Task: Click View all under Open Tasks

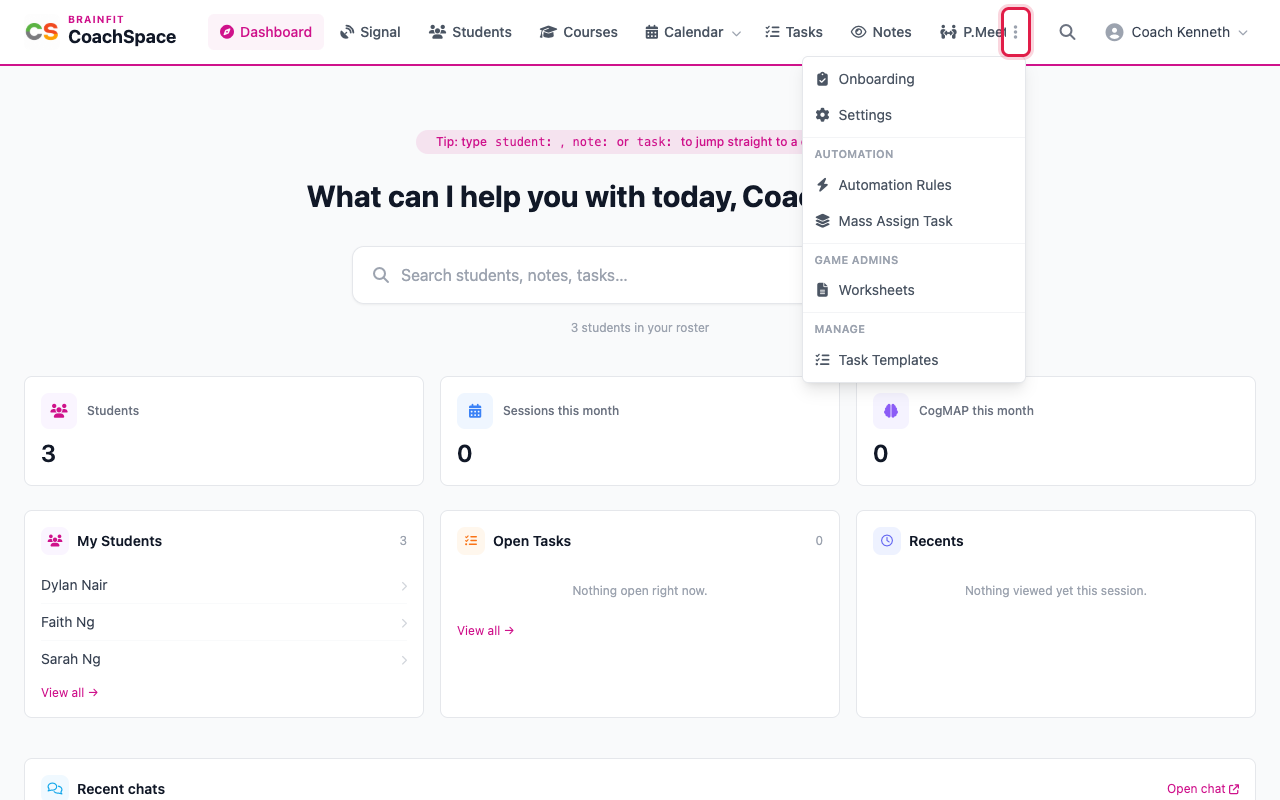Action: click(x=486, y=631)
